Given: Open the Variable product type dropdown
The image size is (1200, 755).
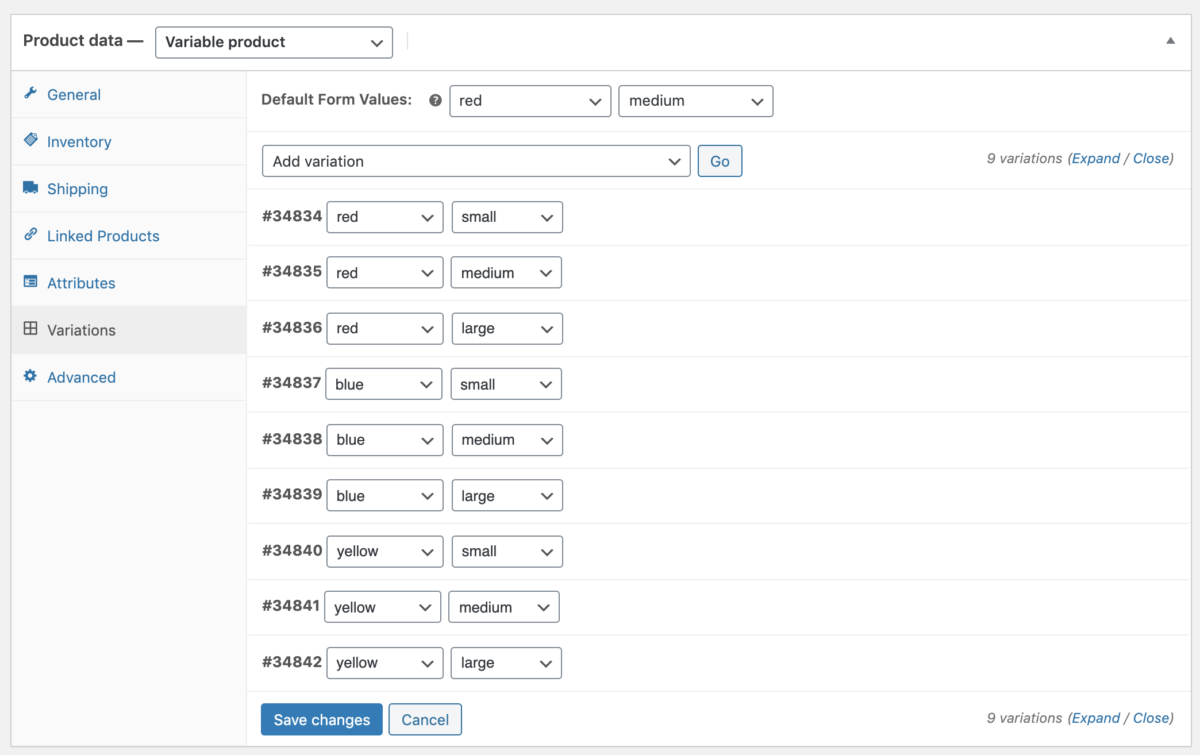Looking at the screenshot, I should click(x=273, y=42).
